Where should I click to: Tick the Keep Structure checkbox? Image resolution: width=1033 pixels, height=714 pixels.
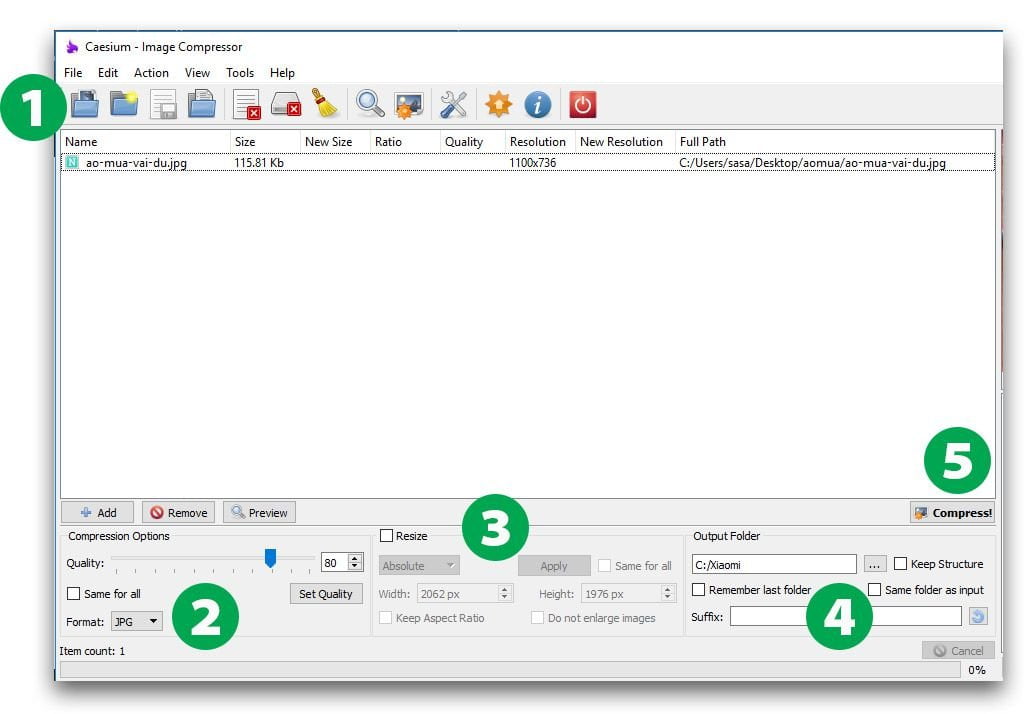pyautogui.click(x=901, y=564)
